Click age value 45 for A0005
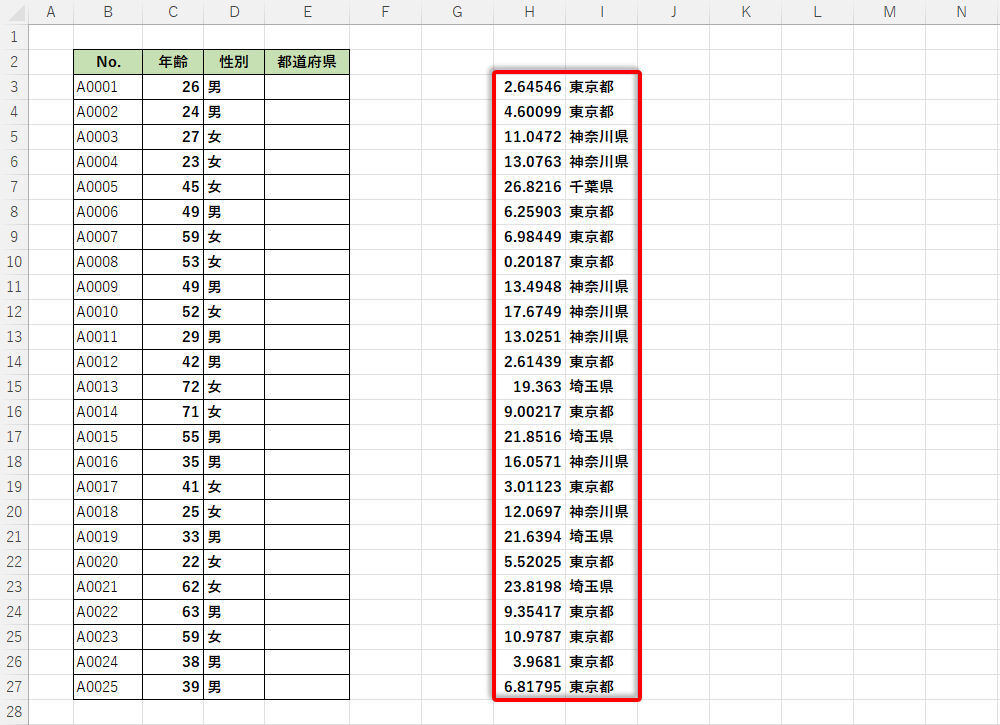 coord(173,187)
